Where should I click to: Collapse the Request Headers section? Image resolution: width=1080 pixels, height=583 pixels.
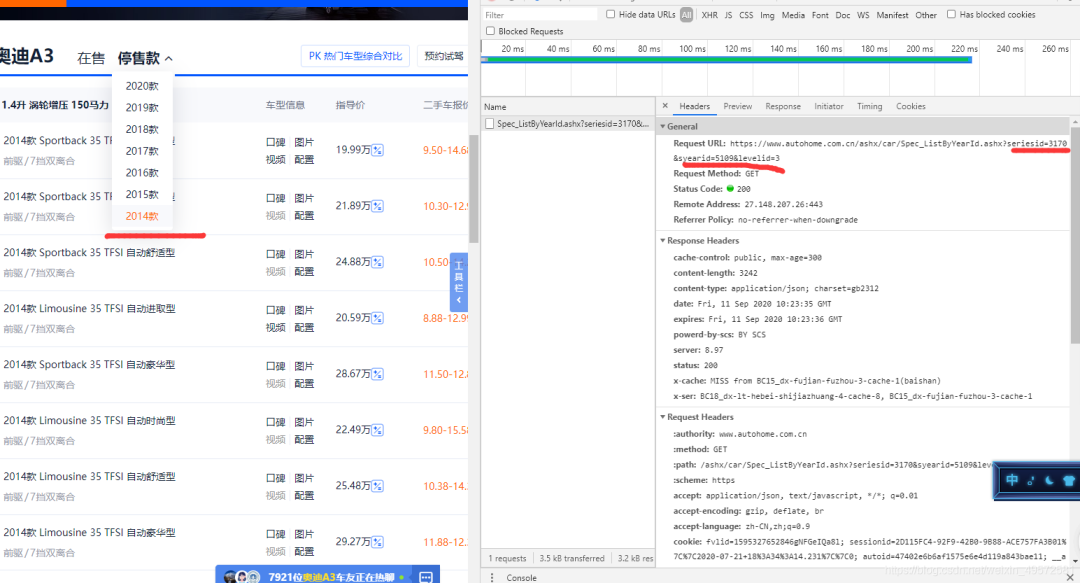[x=663, y=417]
